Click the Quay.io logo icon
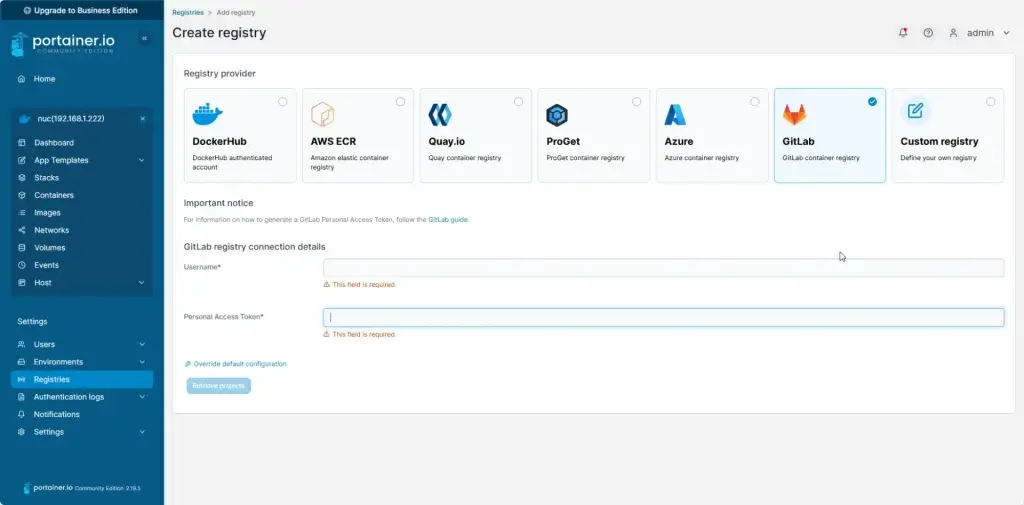Viewport: 1024px width, 505px height. 440,115
